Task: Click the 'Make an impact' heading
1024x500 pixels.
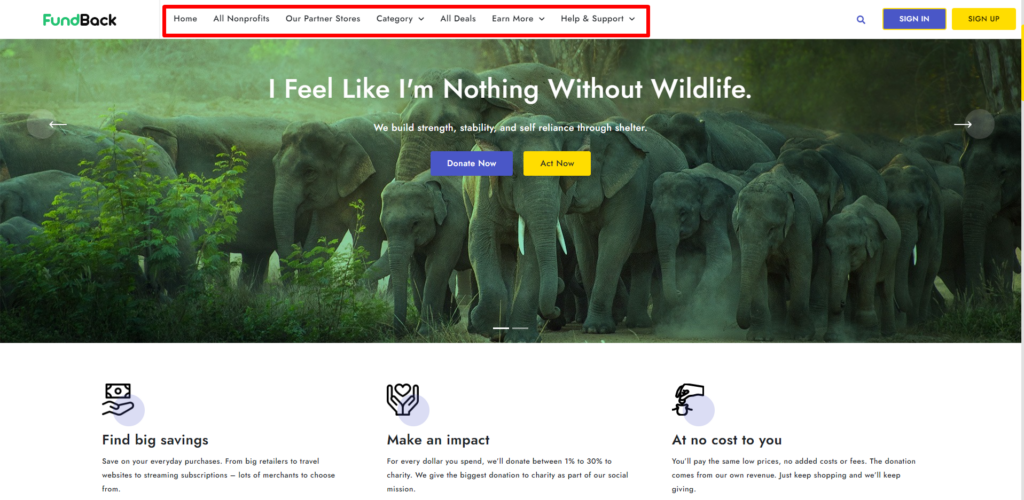Action: [438, 440]
